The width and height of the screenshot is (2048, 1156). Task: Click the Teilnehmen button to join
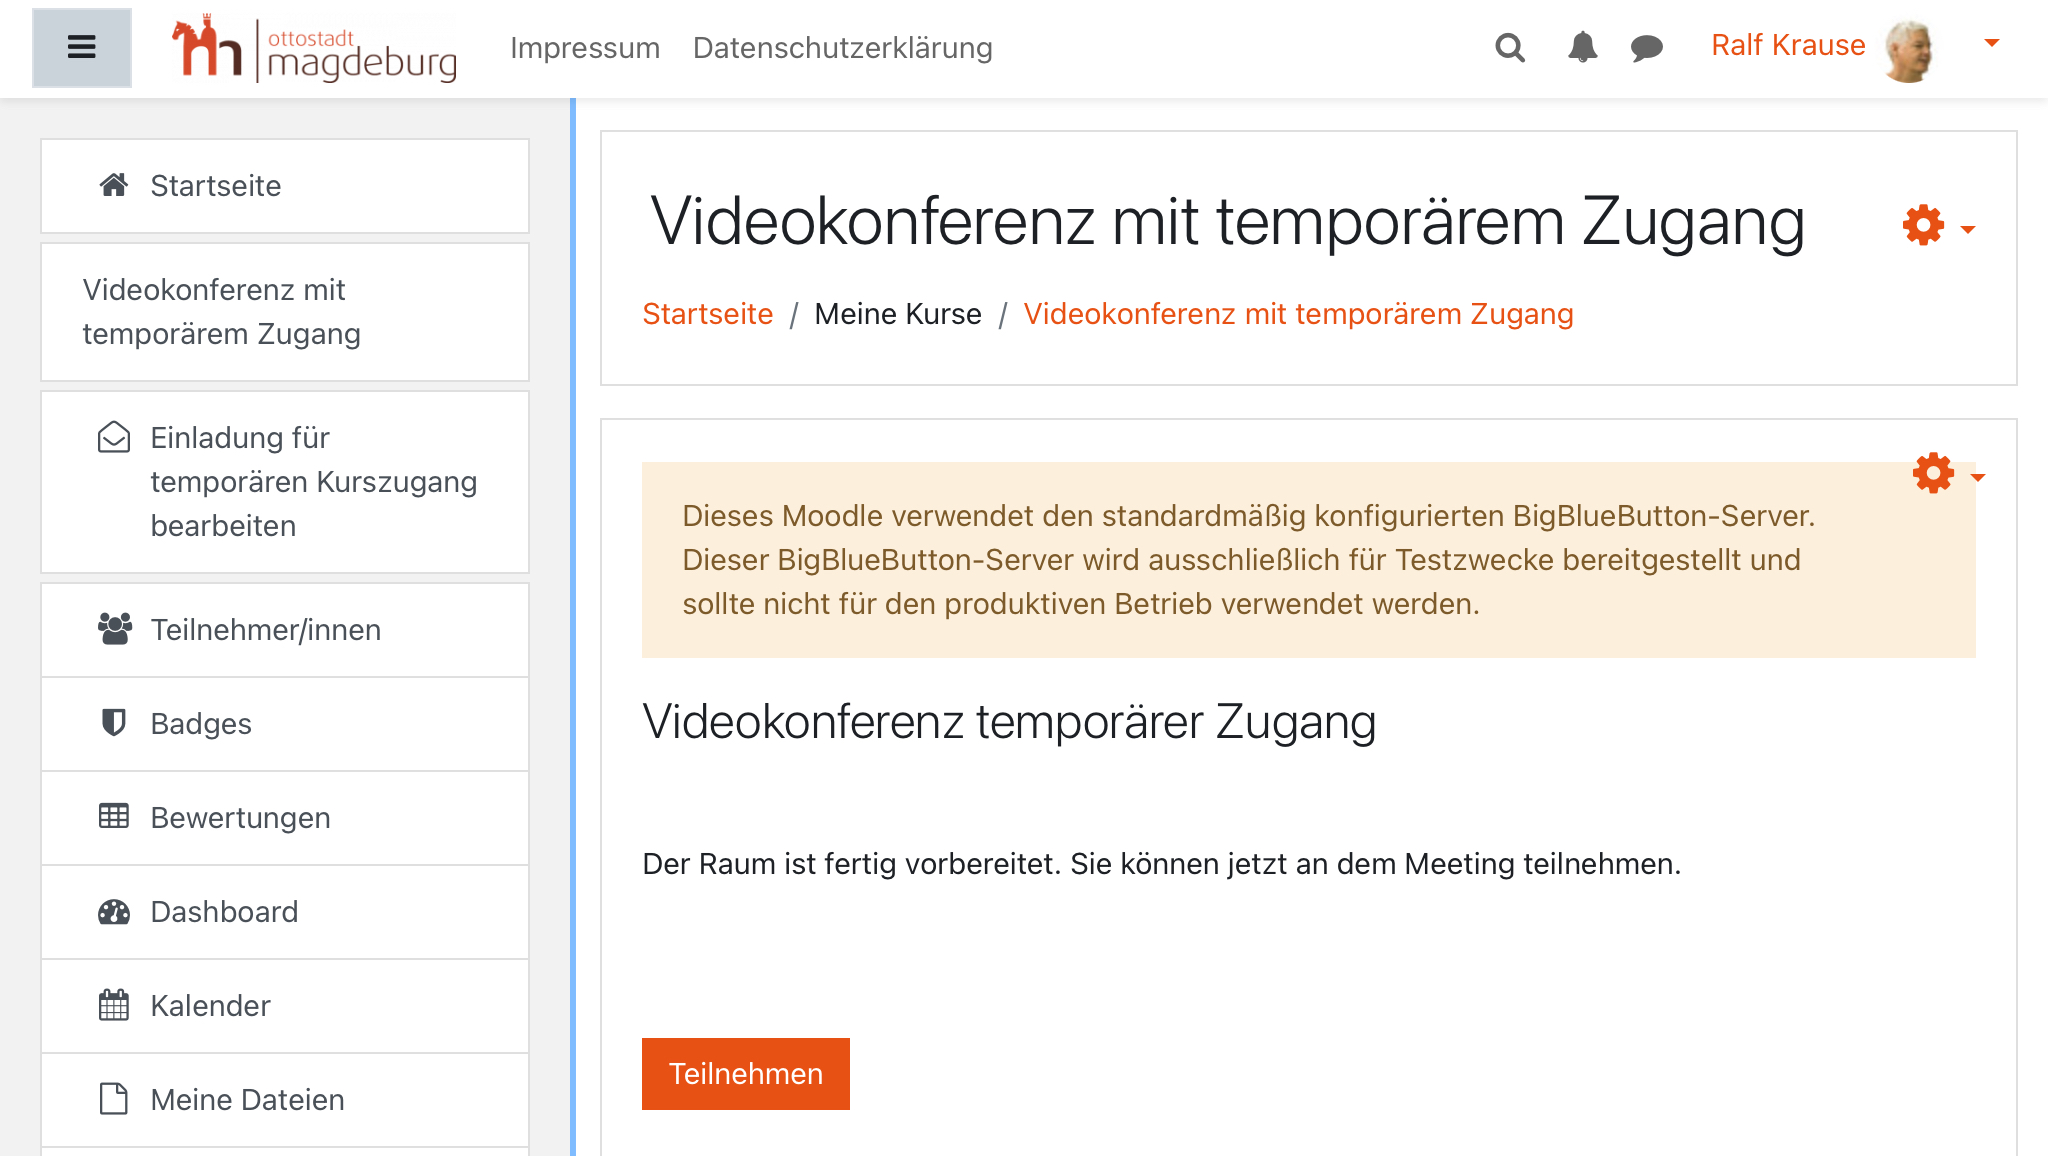tap(745, 1073)
